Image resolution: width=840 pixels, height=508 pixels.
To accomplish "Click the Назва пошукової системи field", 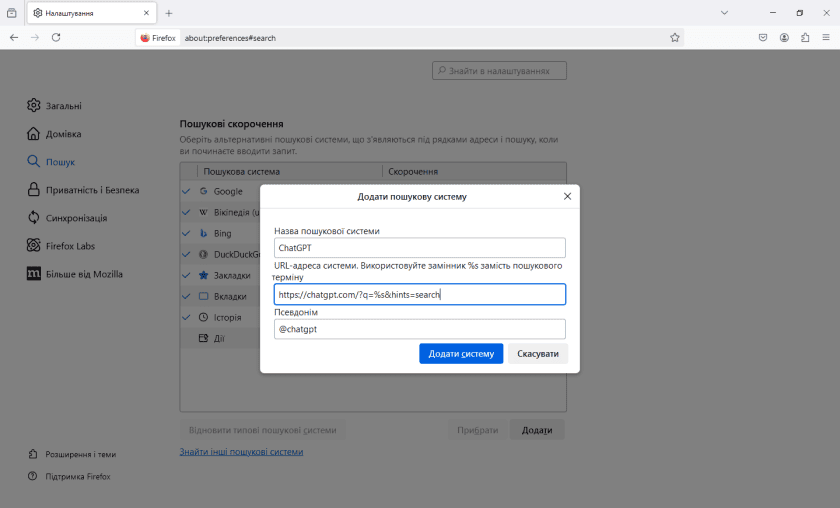I will coord(419,248).
